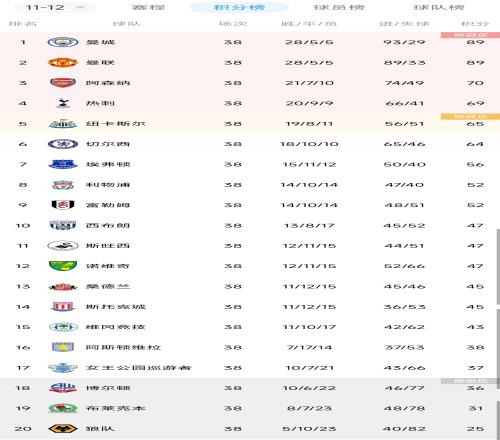The image size is (500, 440).
Task: Click the Wigan (维冈竞技) crest icon
Action: [63, 327]
